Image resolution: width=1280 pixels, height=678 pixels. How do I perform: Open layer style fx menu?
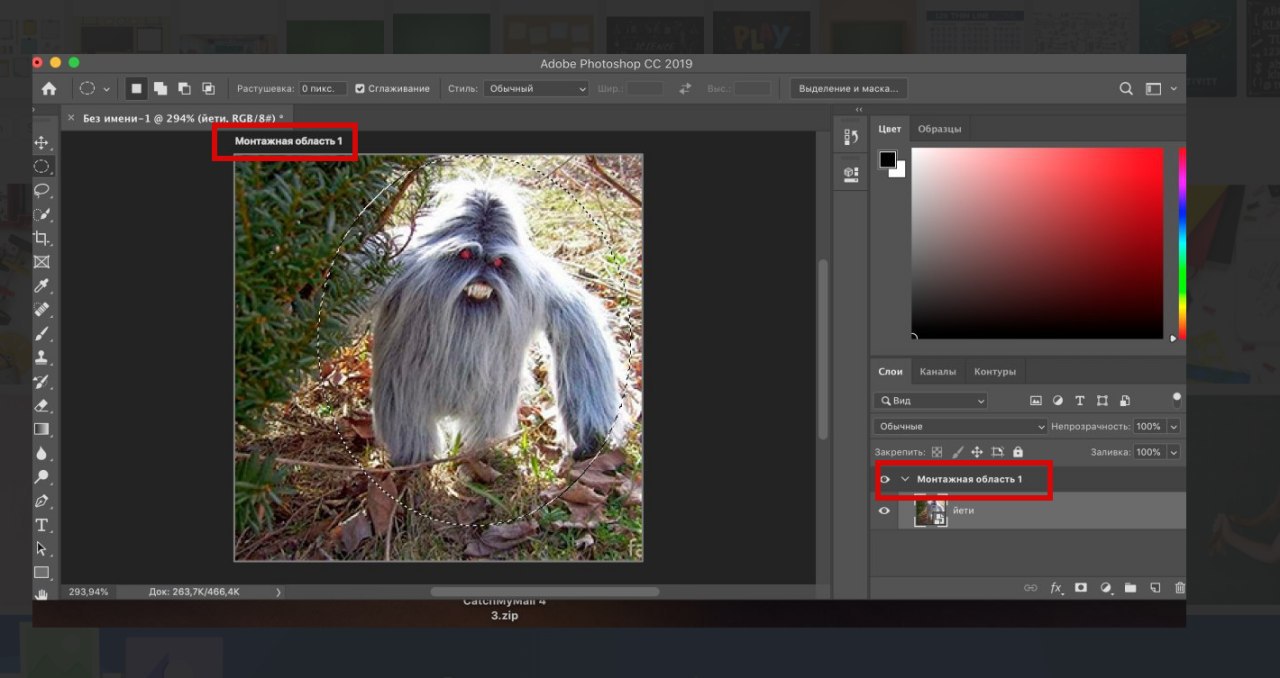(1056, 588)
